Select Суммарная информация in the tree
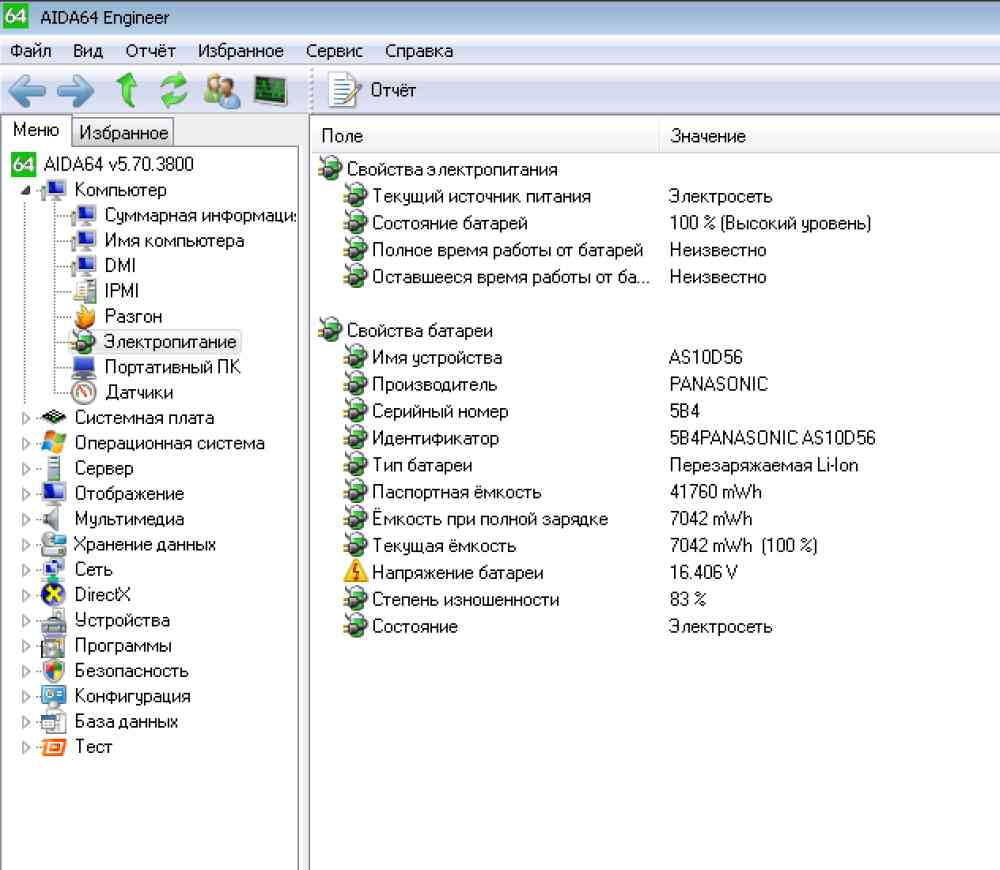This screenshot has height=870, width=1000. 200,216
